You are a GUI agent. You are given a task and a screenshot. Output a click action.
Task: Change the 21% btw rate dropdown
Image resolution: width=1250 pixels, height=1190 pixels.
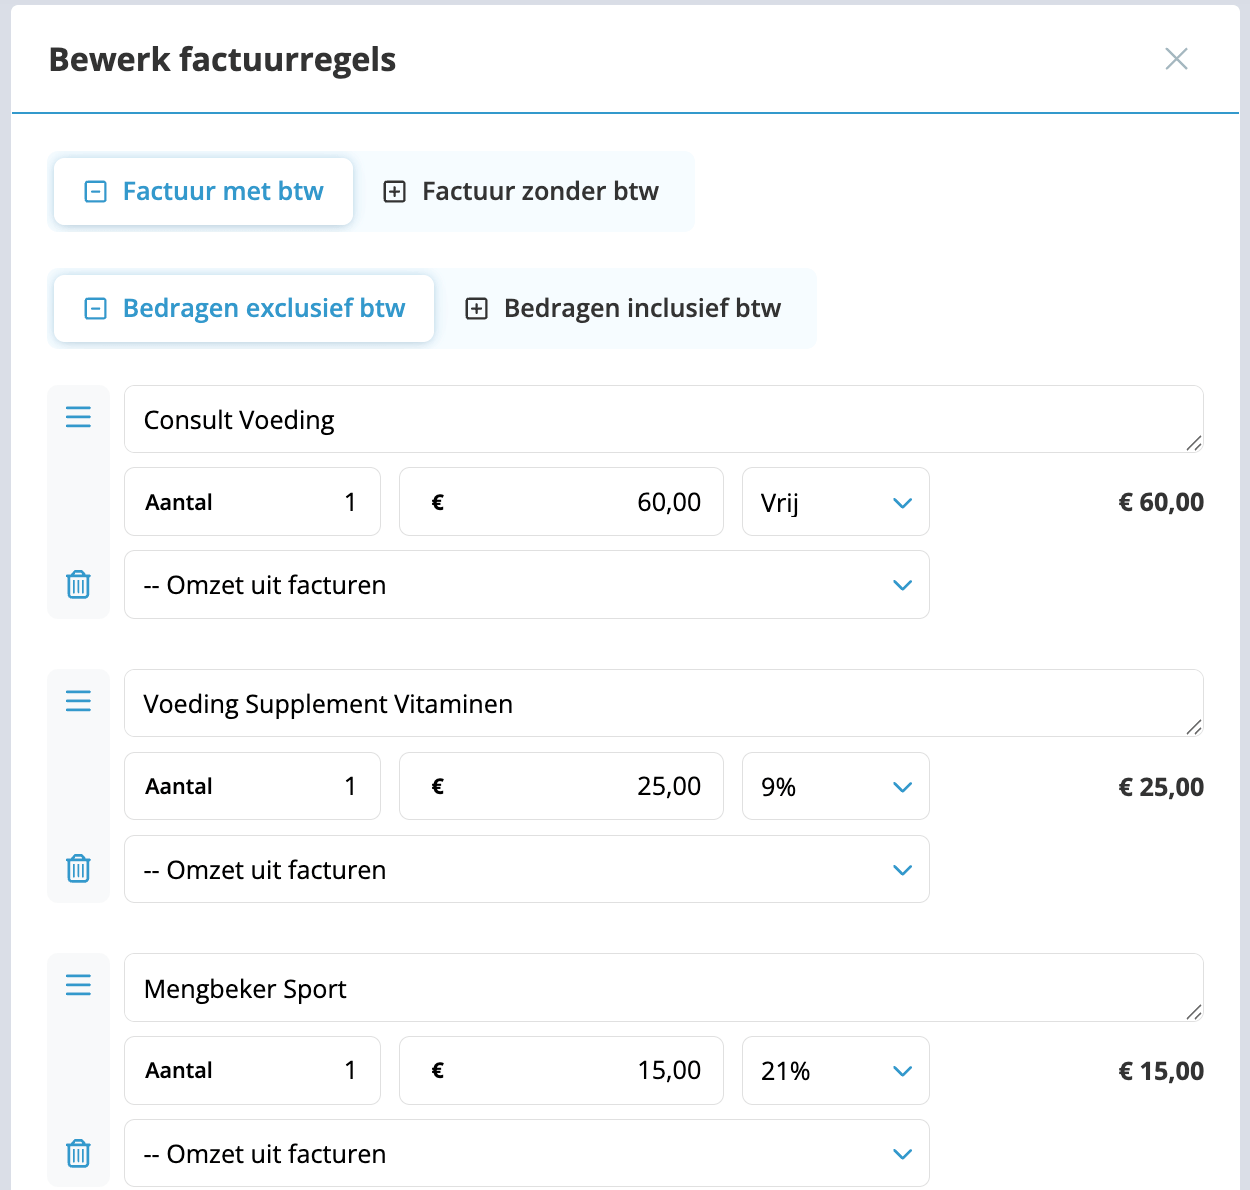(835, 1071)
